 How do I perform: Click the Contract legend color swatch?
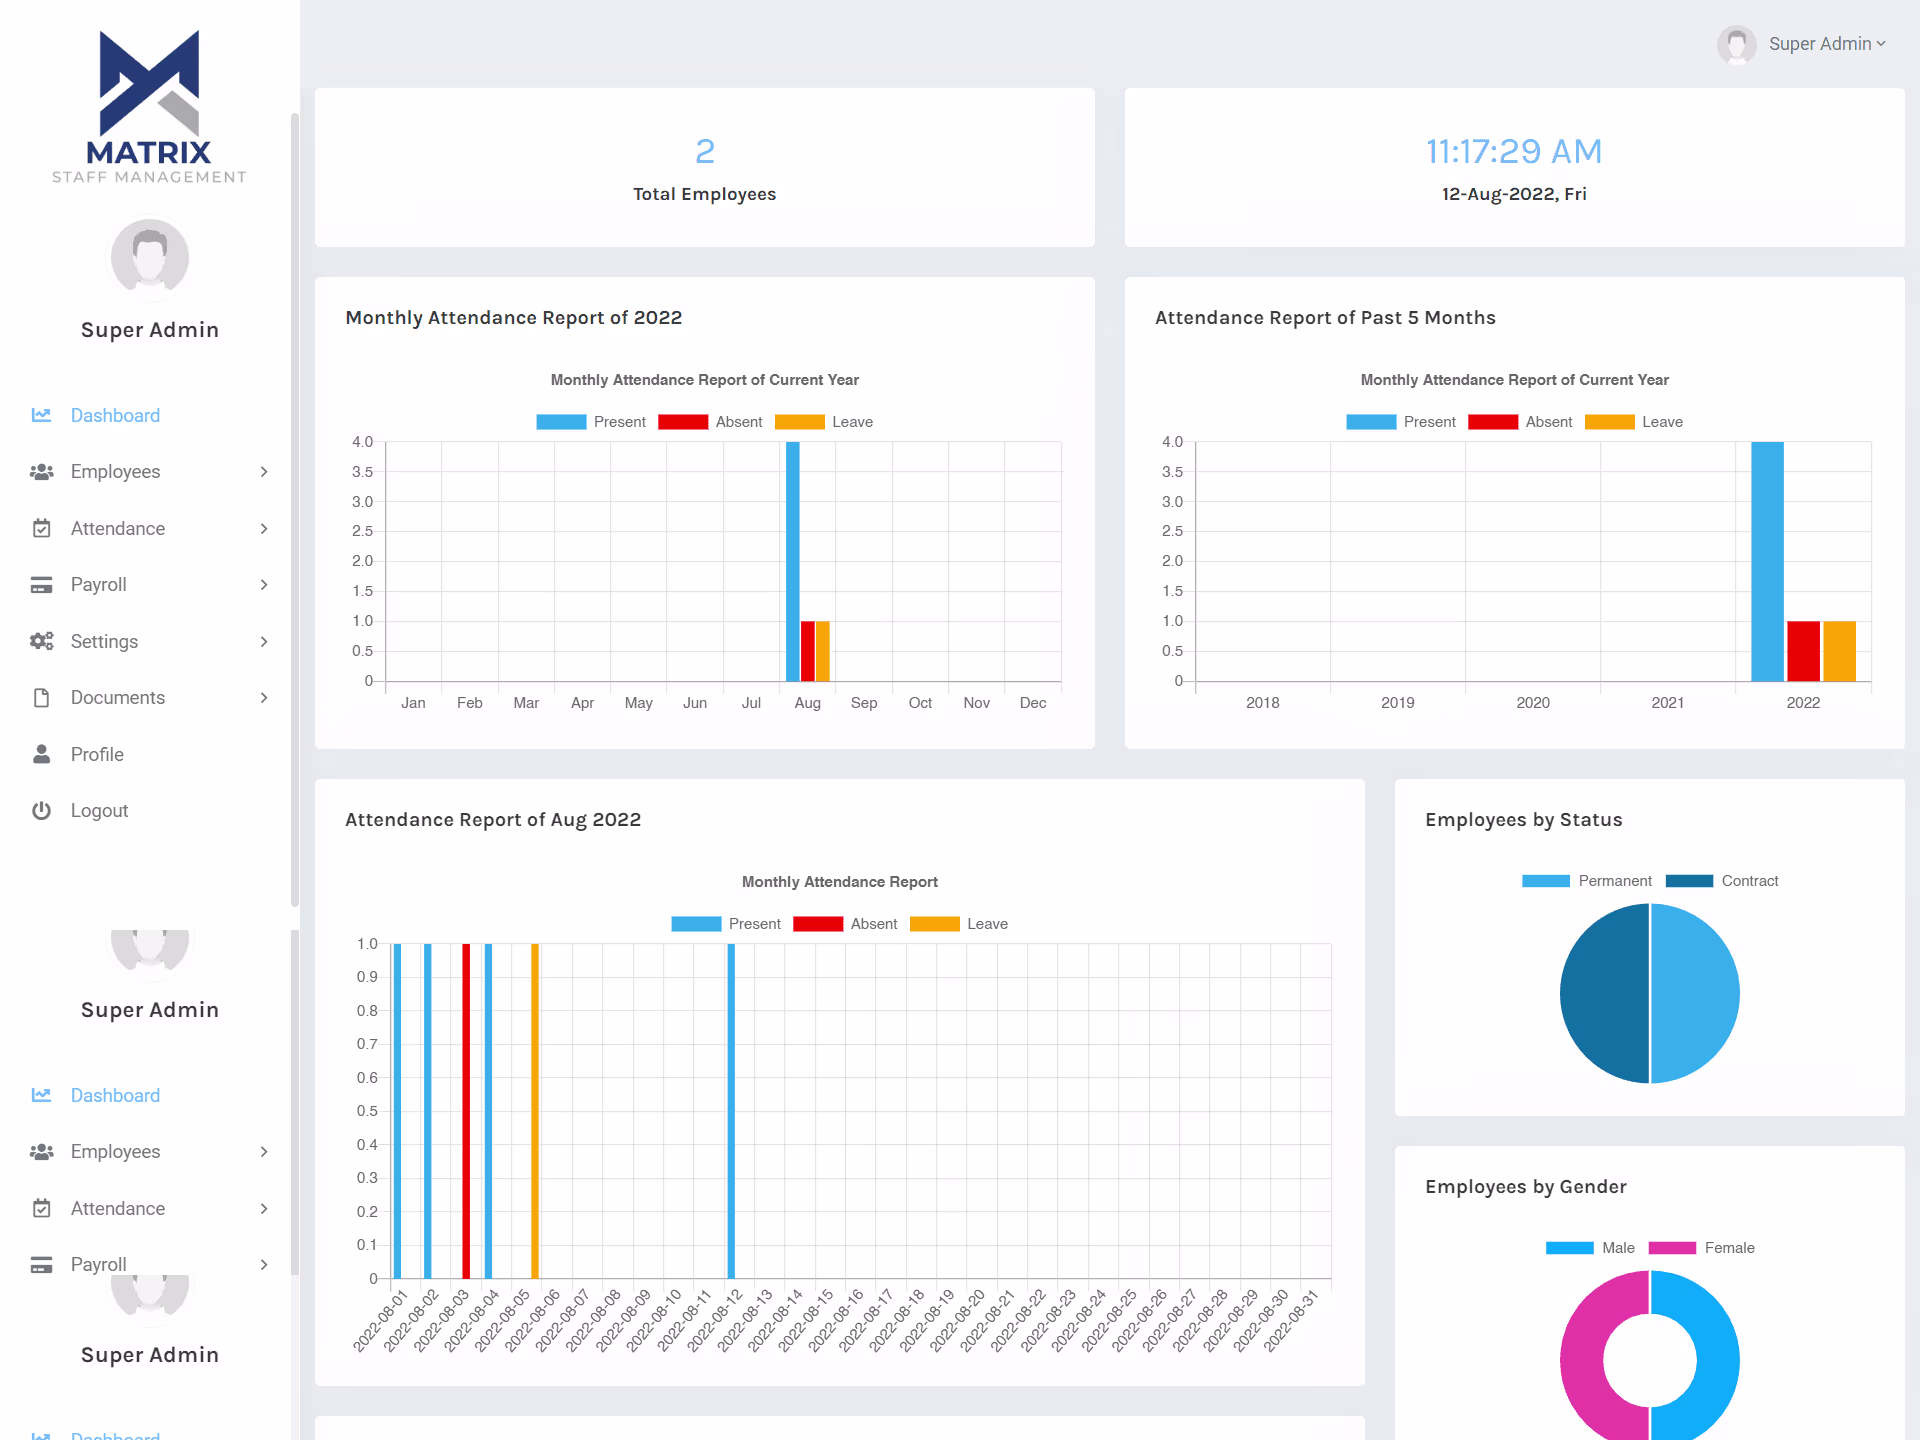tap(1689, 881)
